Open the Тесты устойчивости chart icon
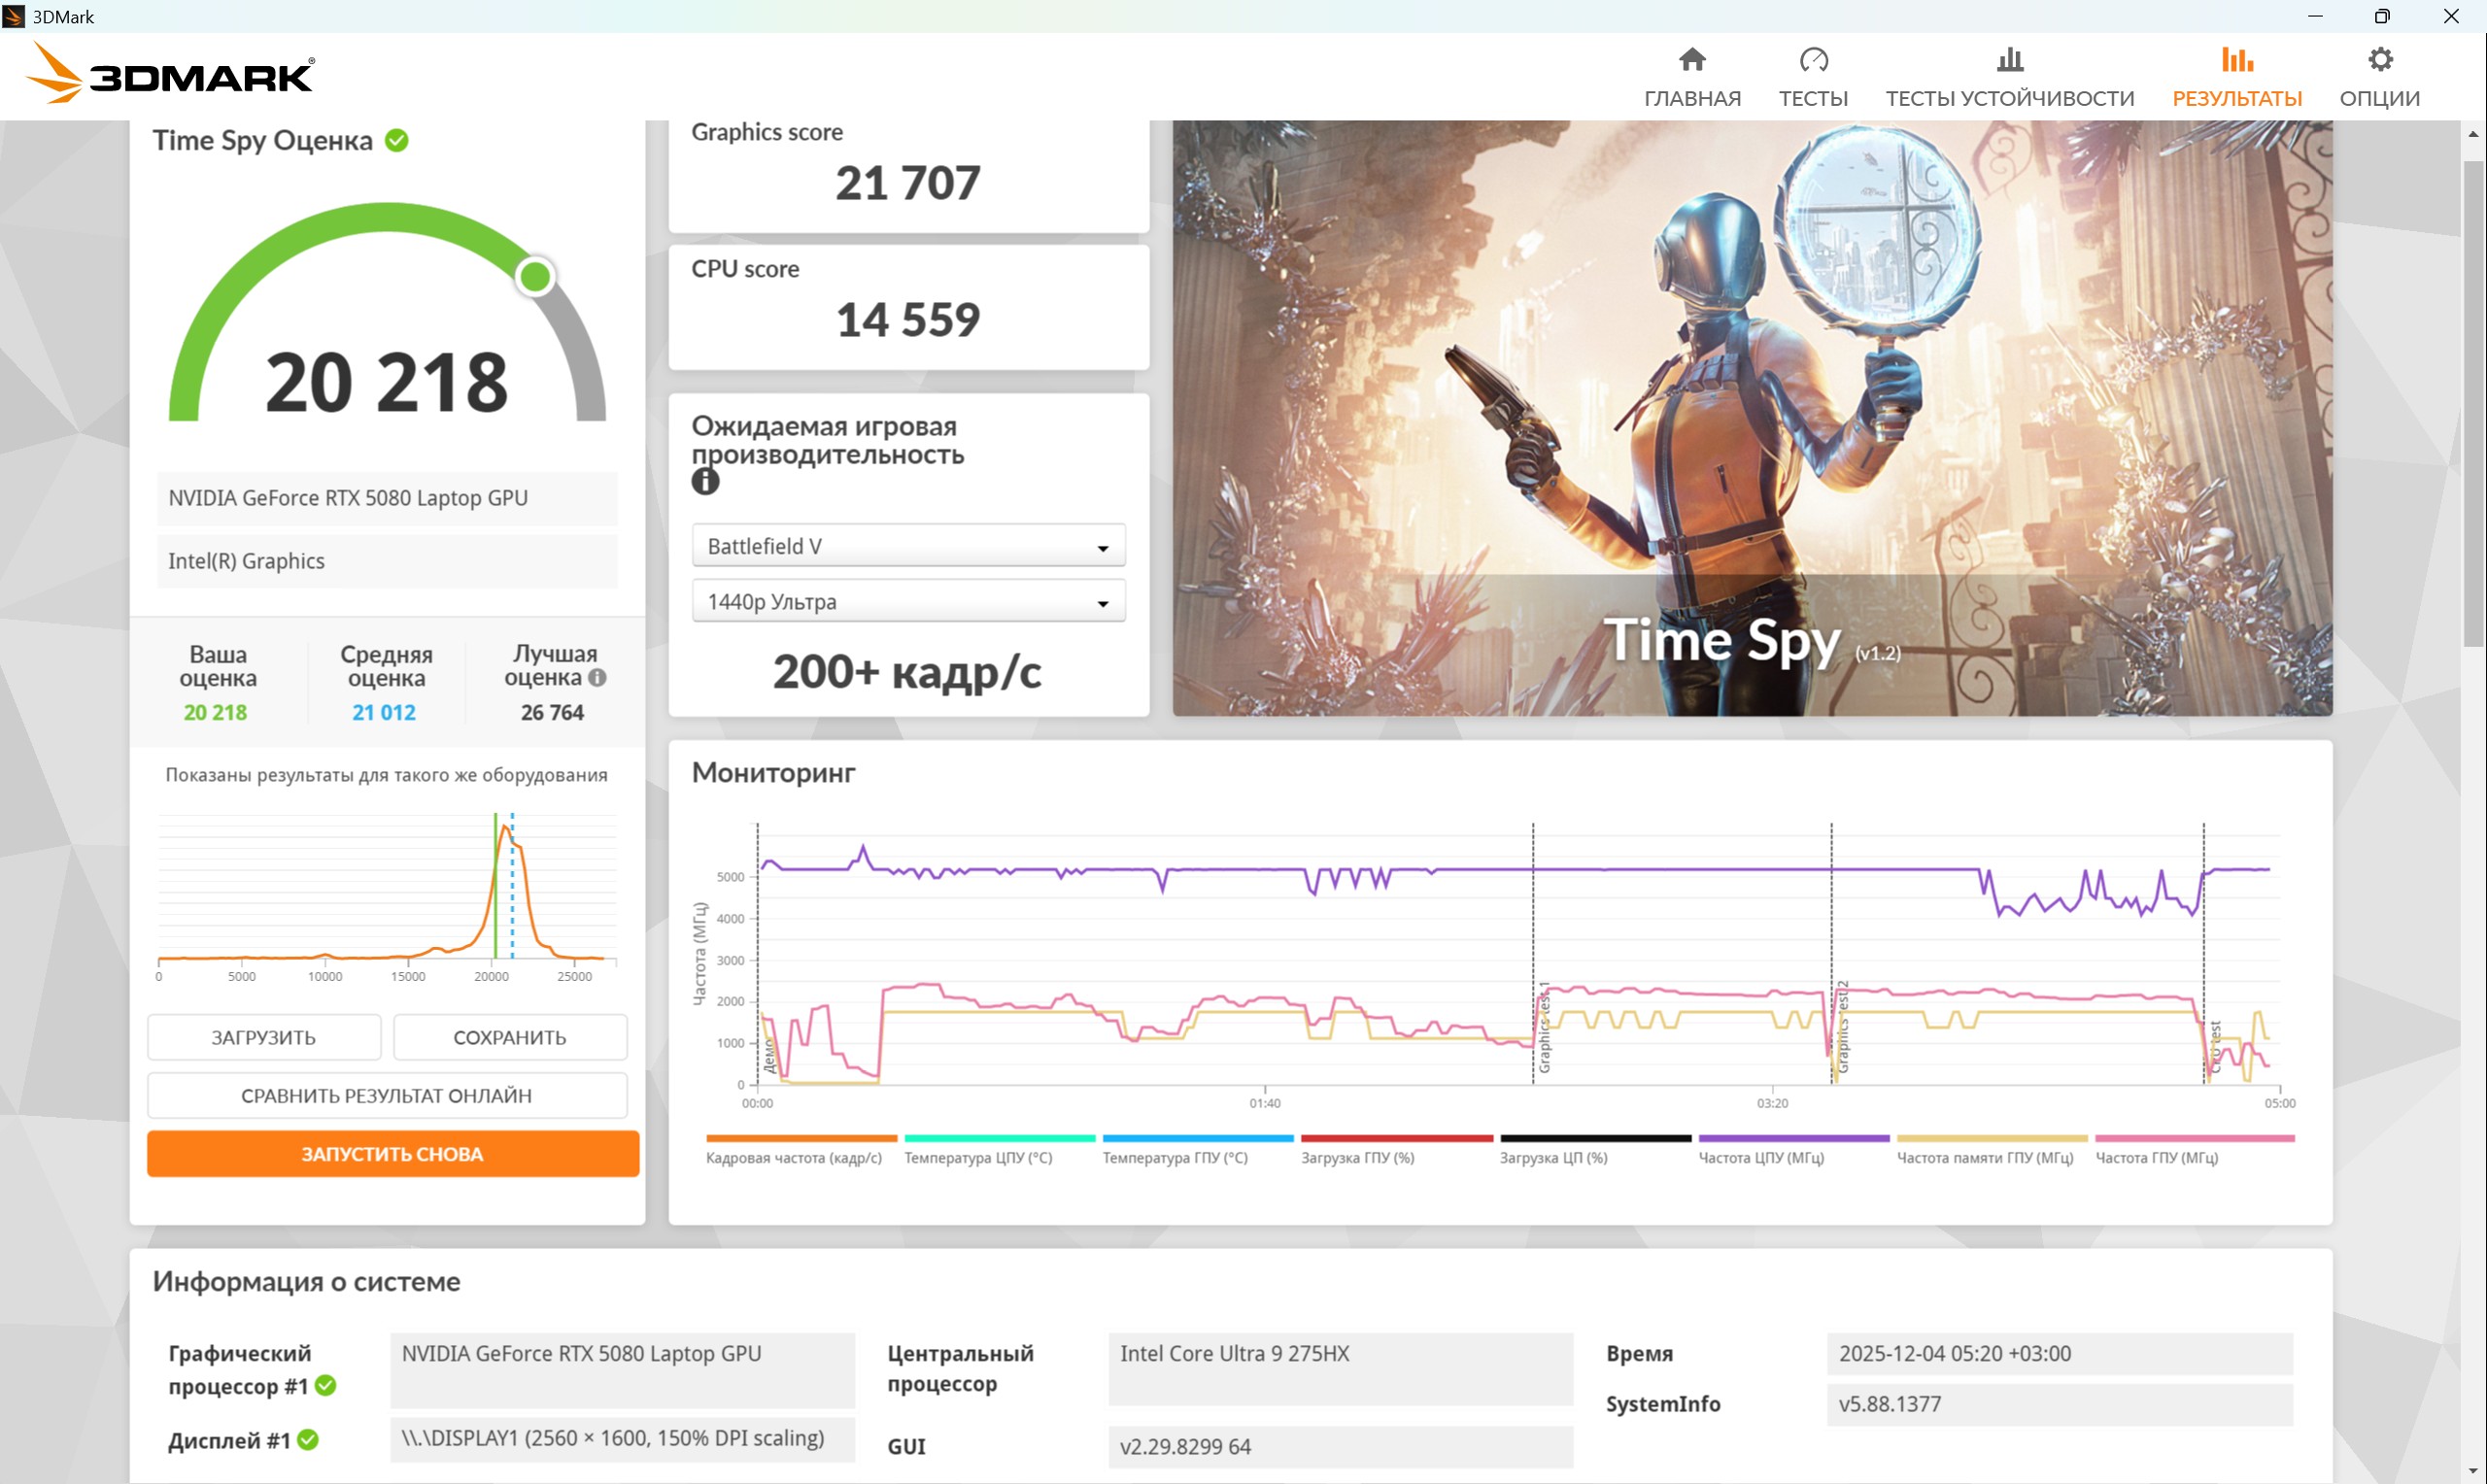Screen dimensions: 2487x1484 (x=2009, y=60)
